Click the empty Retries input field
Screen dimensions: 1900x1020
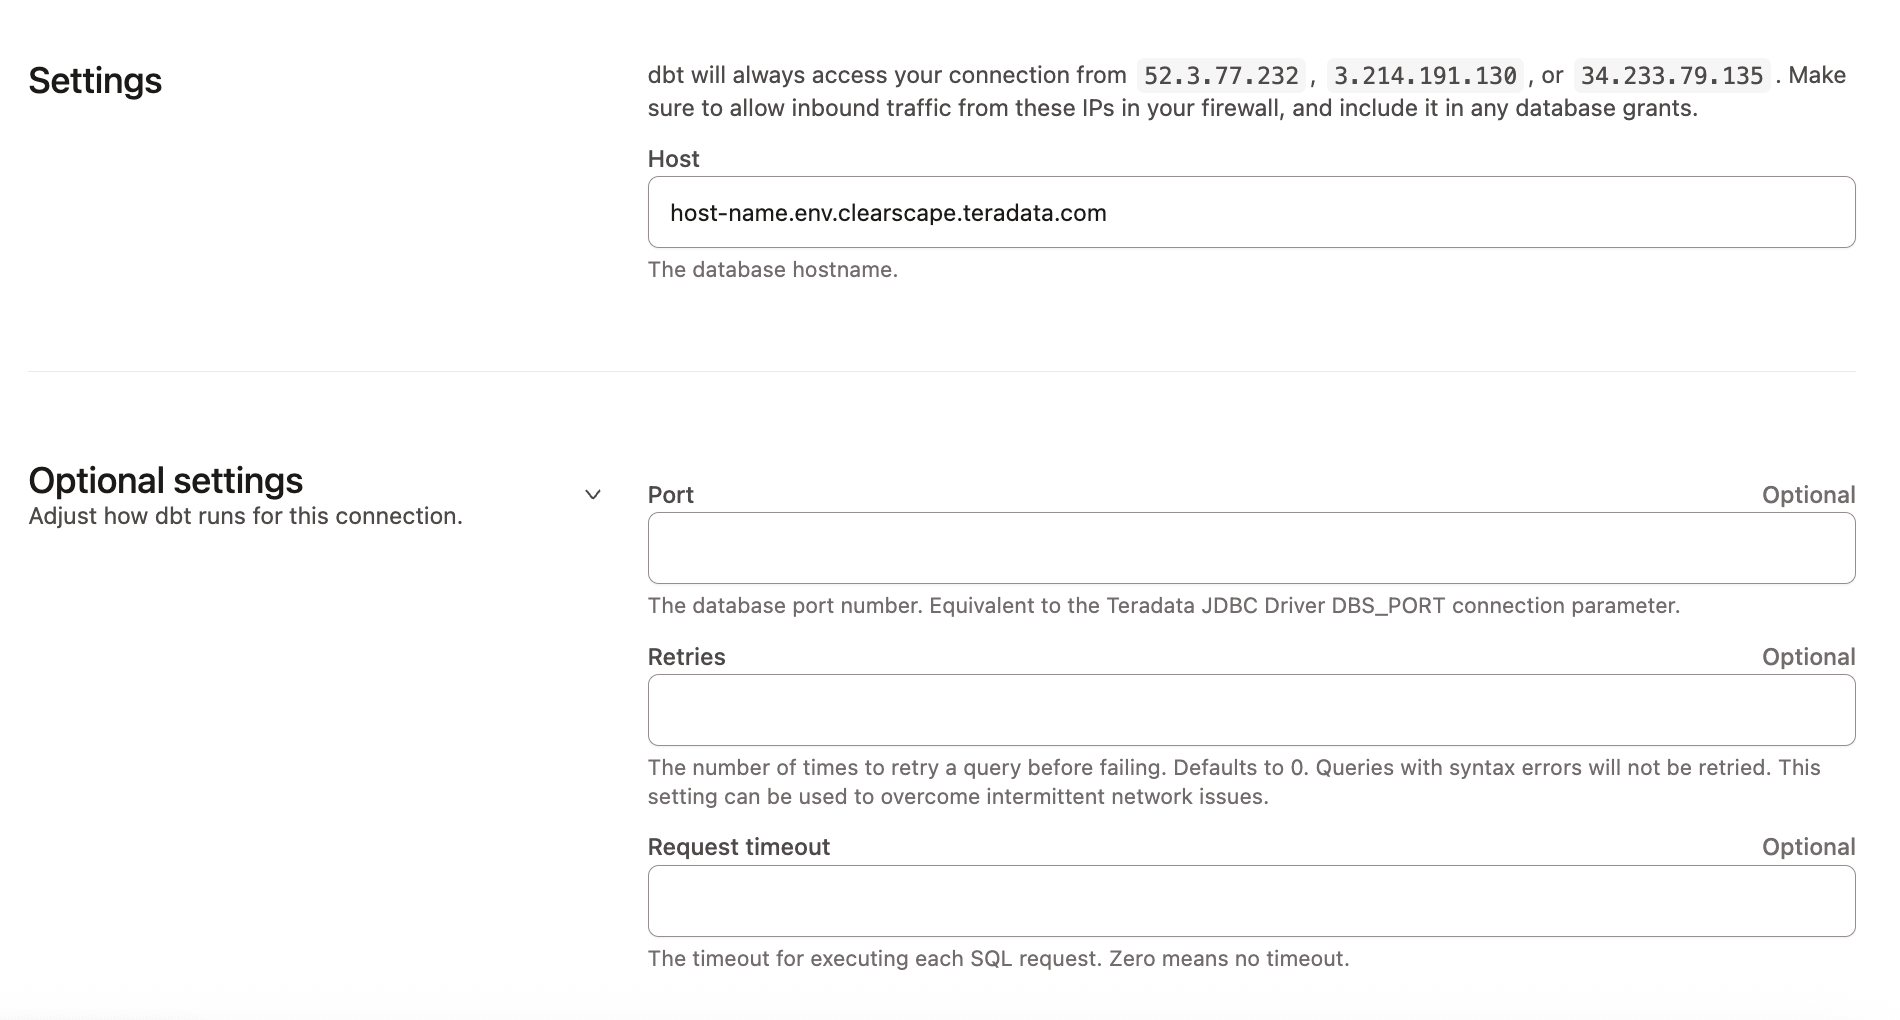(1250, 710)
